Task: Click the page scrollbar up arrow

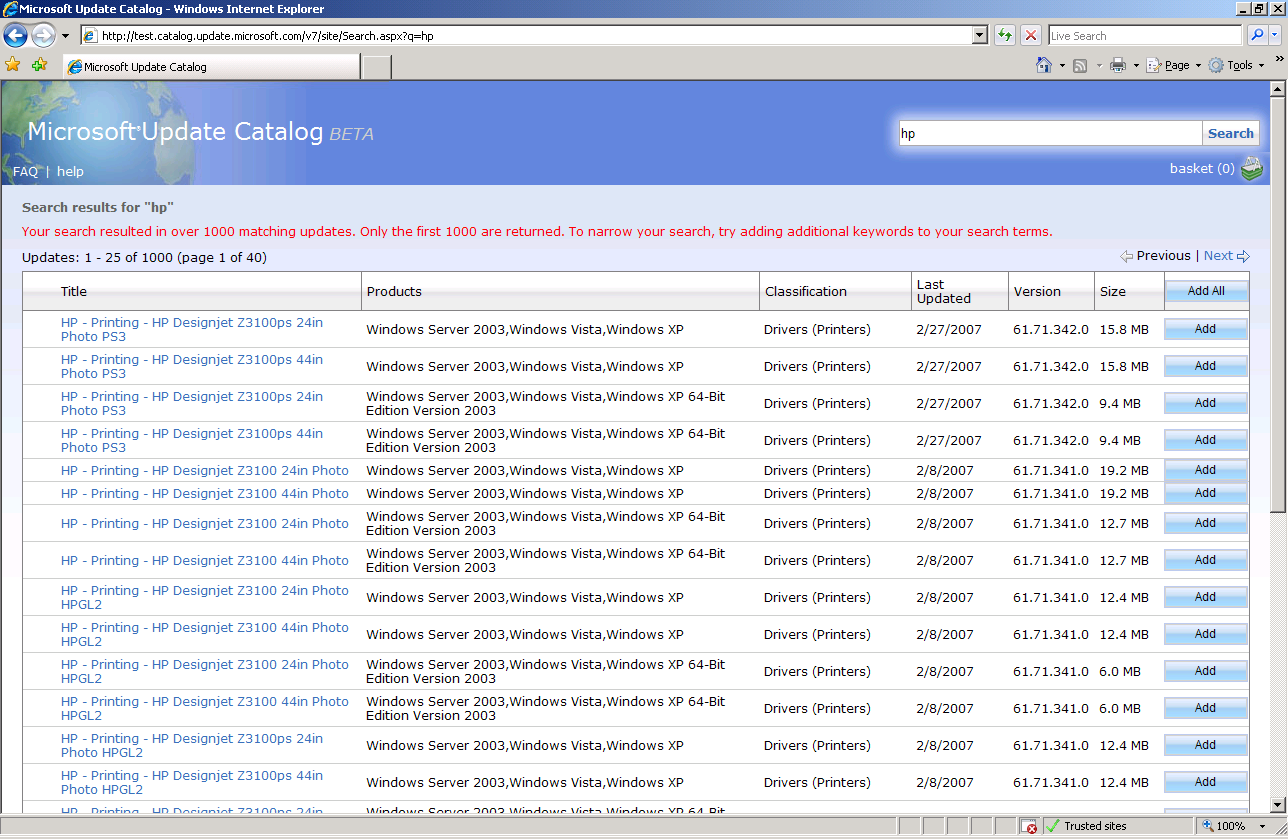Action: tap(1277, 89)
